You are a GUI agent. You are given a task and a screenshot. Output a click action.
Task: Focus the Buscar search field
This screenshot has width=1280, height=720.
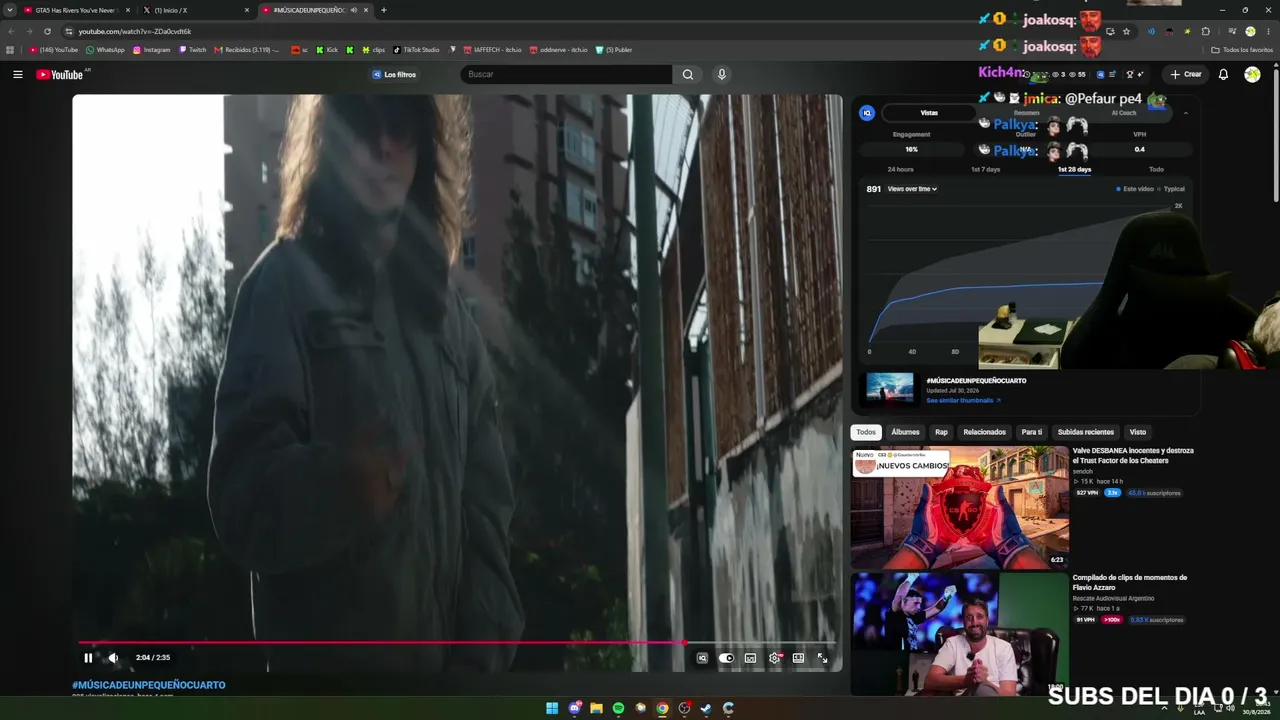tap(566, 74)
